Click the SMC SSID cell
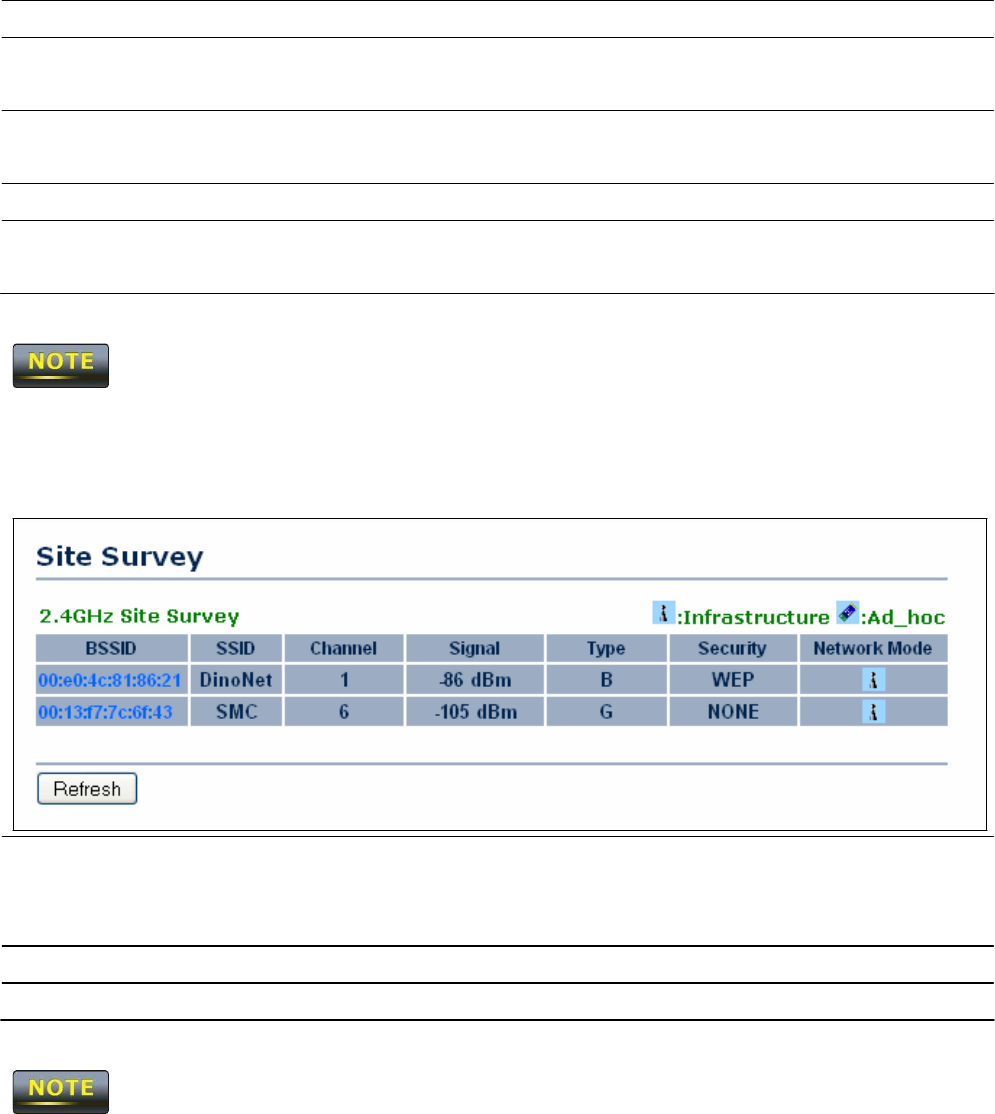 click(x=236, y=712)
